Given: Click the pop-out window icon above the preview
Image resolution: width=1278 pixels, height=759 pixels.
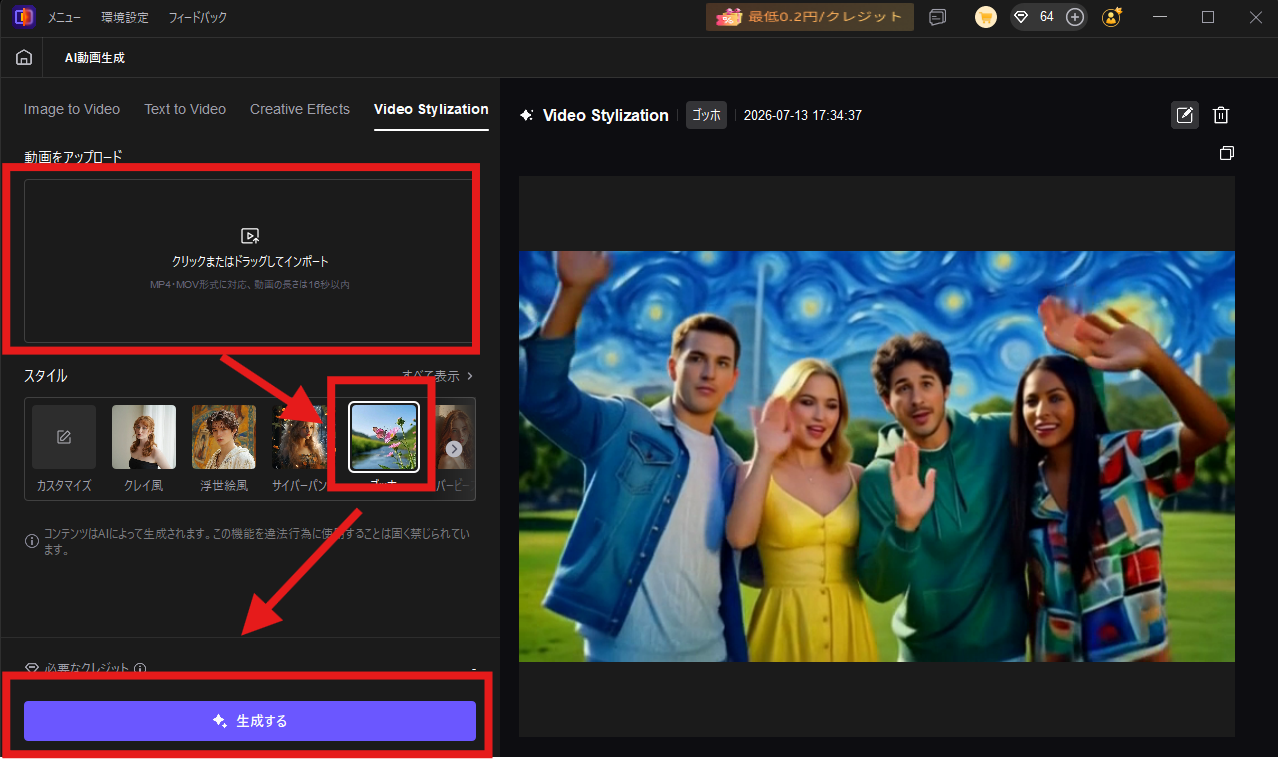Looking at the screenshot, I should [1227, 153].
